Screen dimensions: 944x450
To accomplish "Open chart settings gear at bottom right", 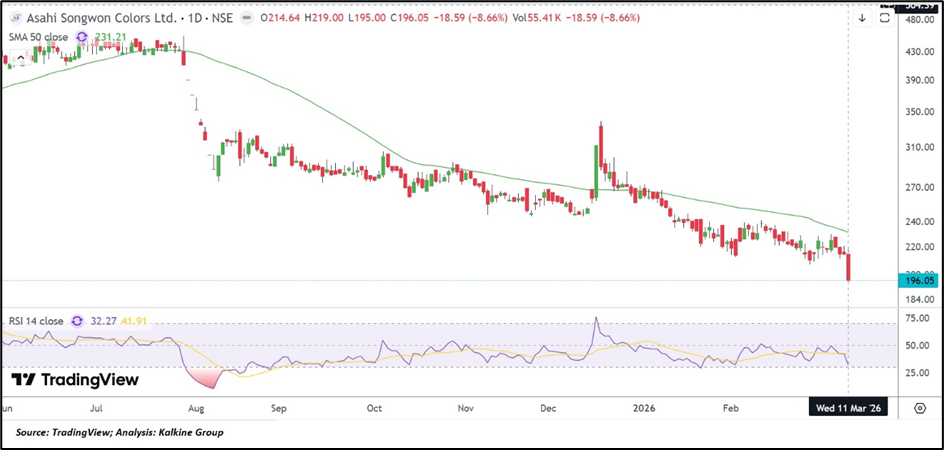I will pyautogui.click(x=919, y=408).
